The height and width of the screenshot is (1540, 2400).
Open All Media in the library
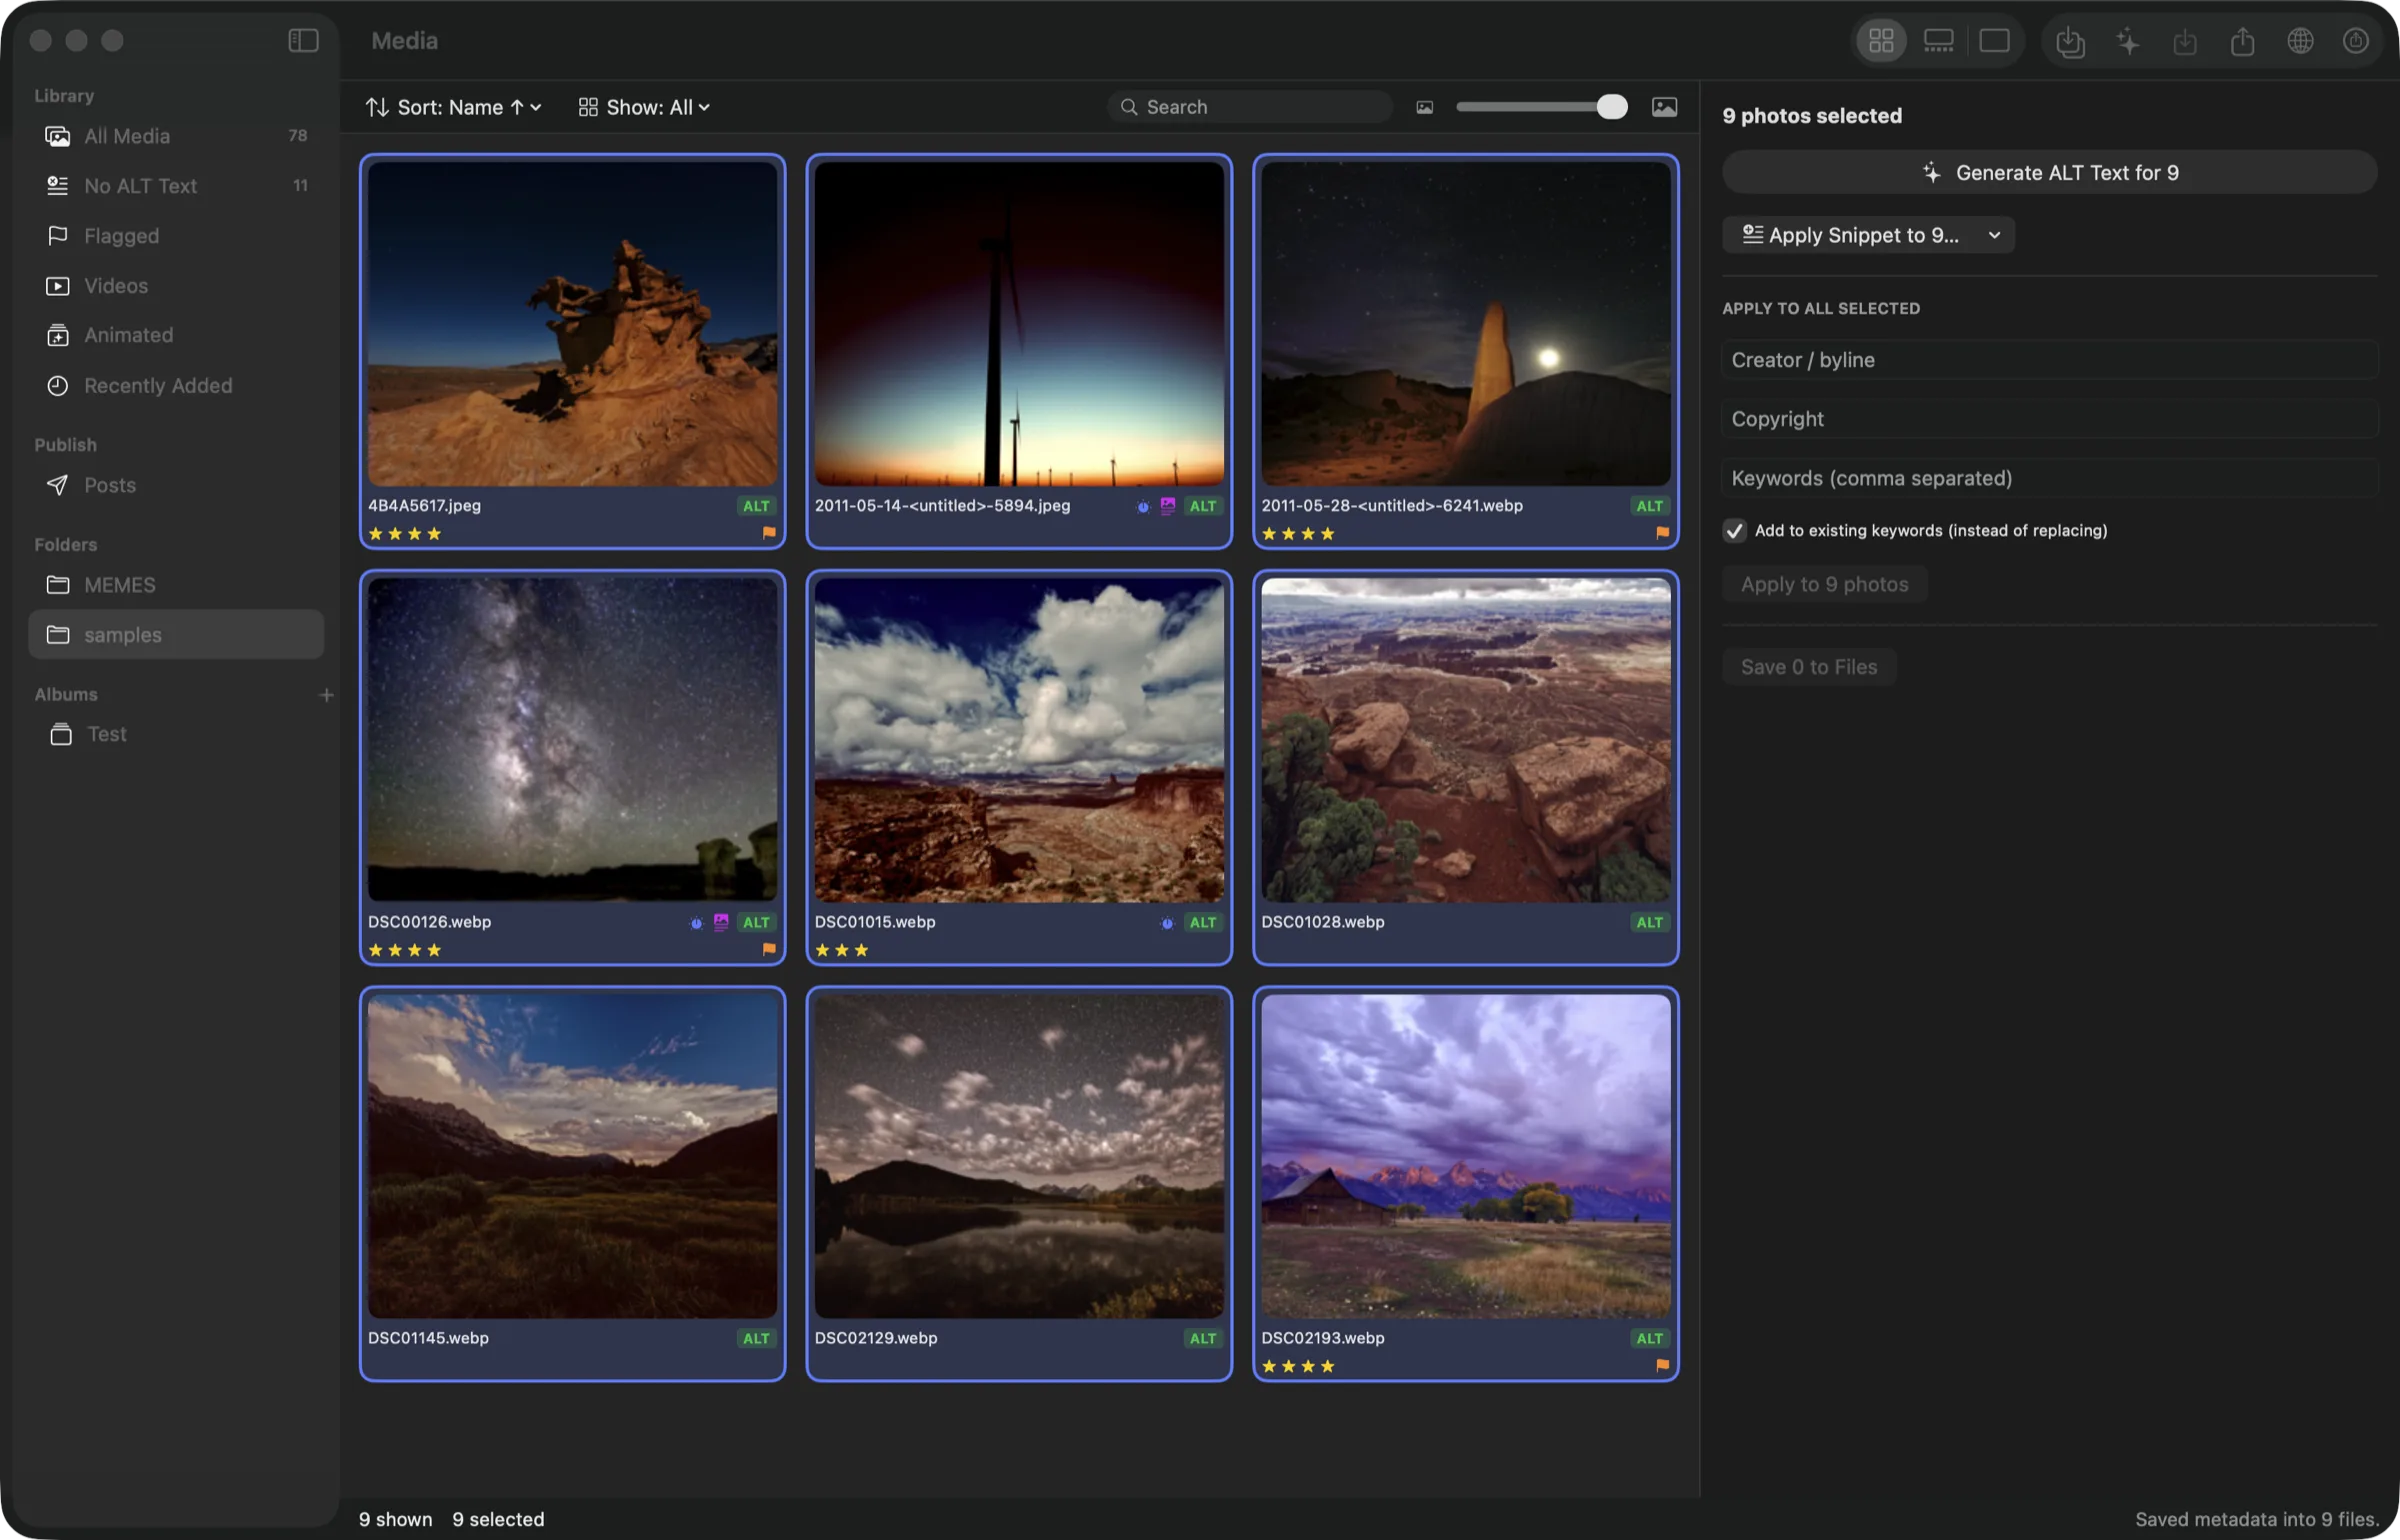(x=176, y=136)
